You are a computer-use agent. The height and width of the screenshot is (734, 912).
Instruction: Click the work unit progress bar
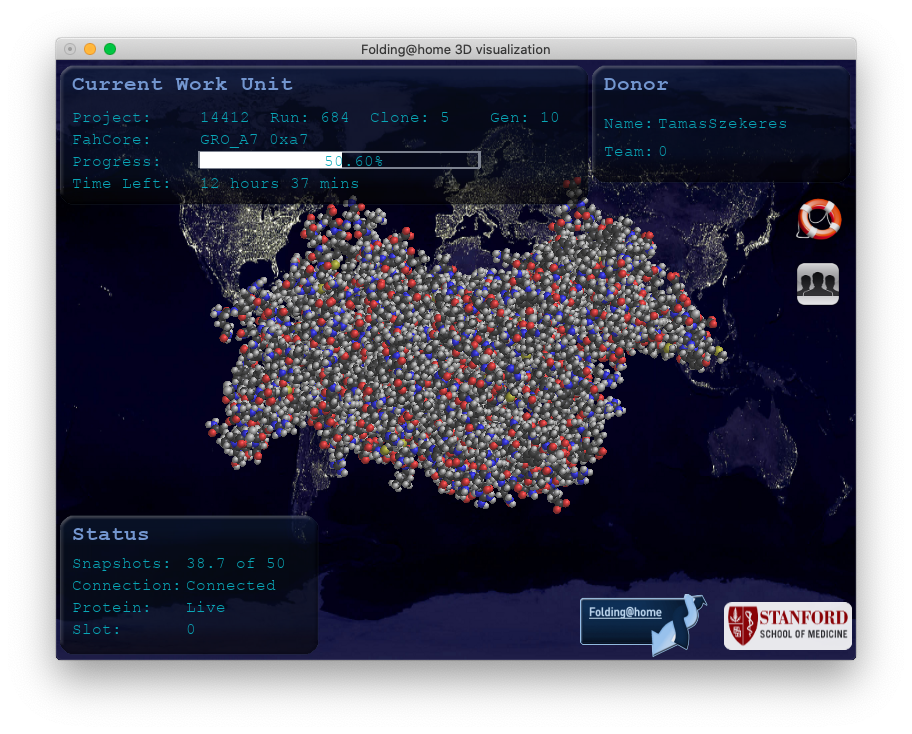340,160
